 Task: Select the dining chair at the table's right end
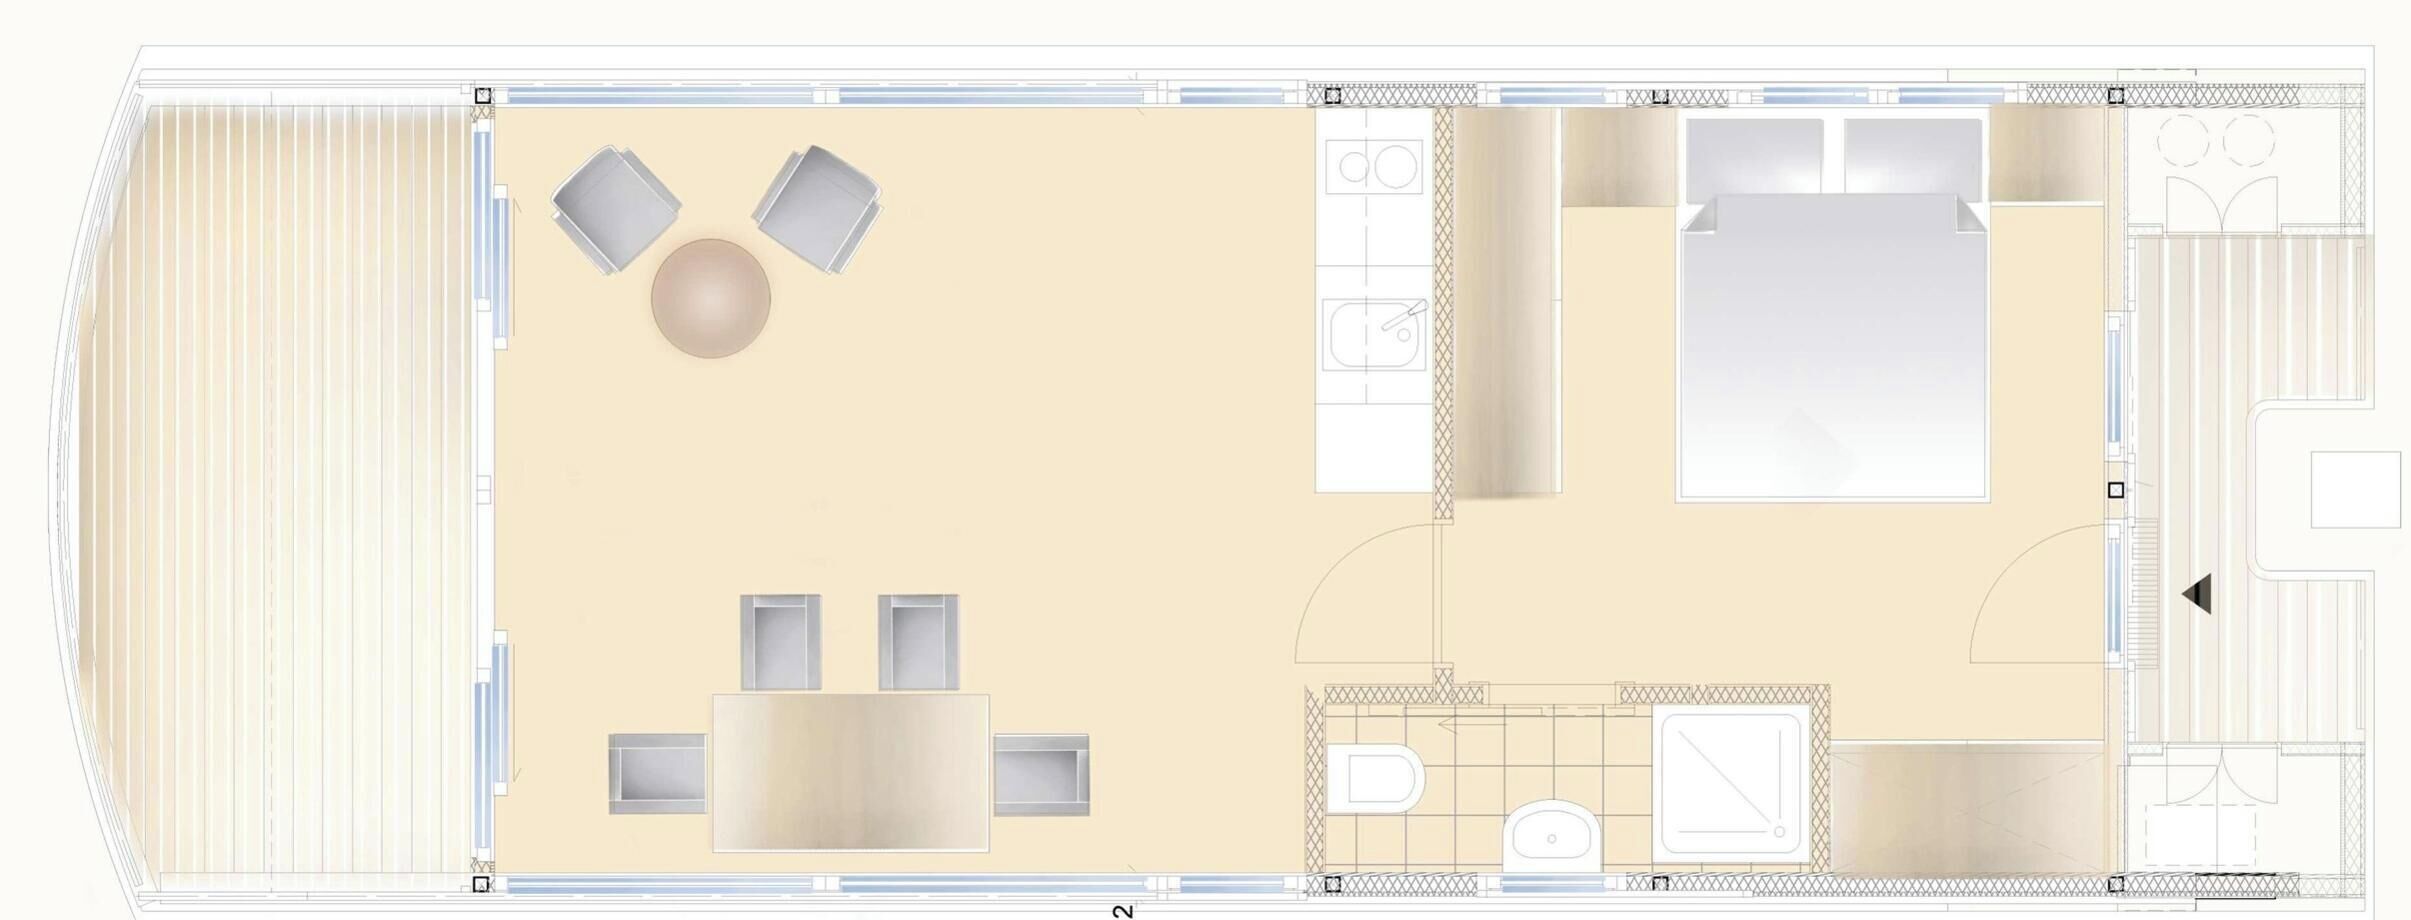(1041, 775)
